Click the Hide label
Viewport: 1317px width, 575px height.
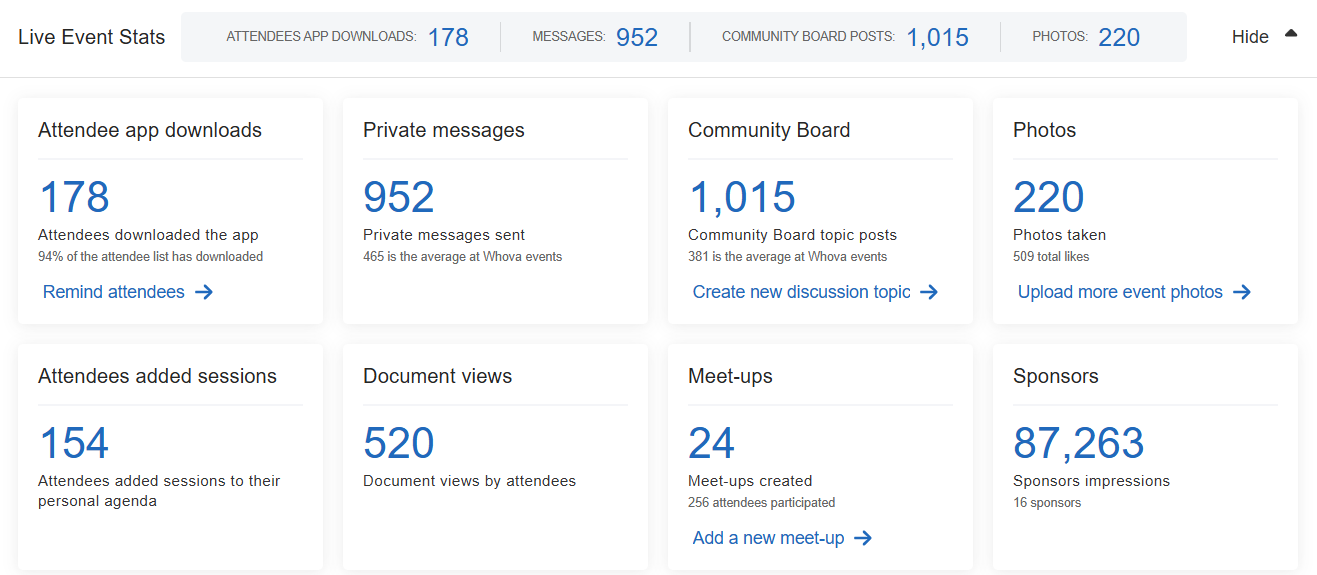click(x=1250, y=37)
